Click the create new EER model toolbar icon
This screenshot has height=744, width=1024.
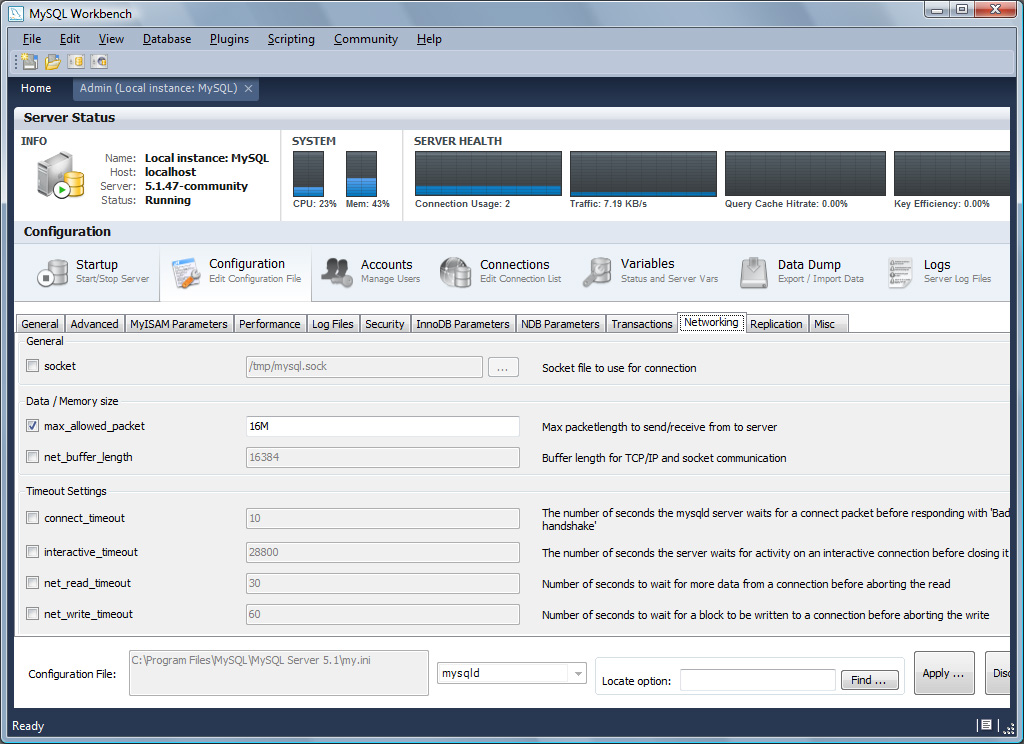coord(29,61)
